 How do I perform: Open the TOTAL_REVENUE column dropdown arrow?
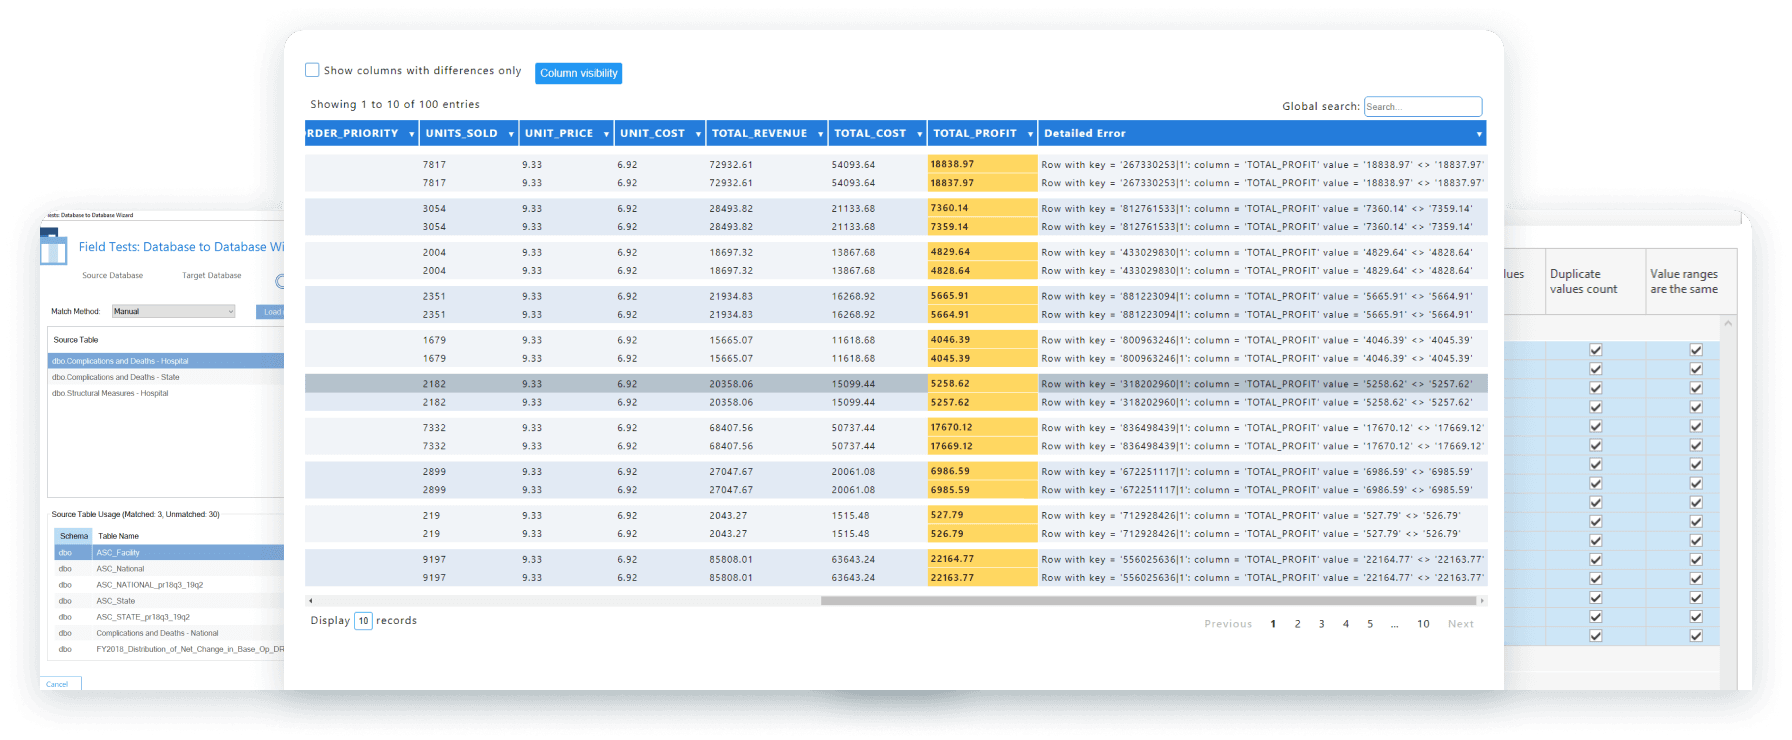(x=820, y=134)
